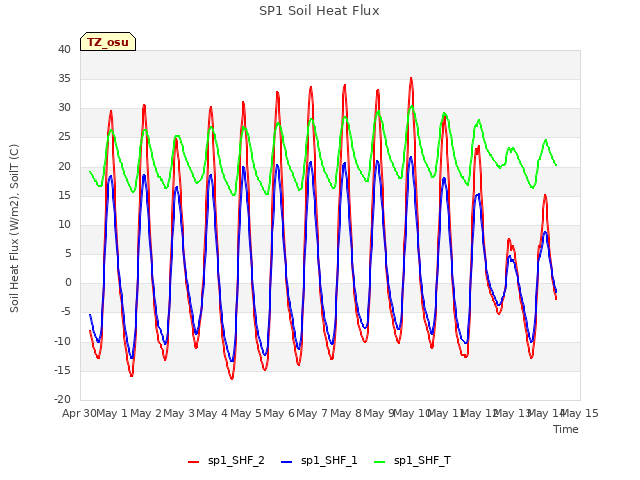
Task: Click the May 5 x-axis tick label
Action: click(x=246, y=413)
